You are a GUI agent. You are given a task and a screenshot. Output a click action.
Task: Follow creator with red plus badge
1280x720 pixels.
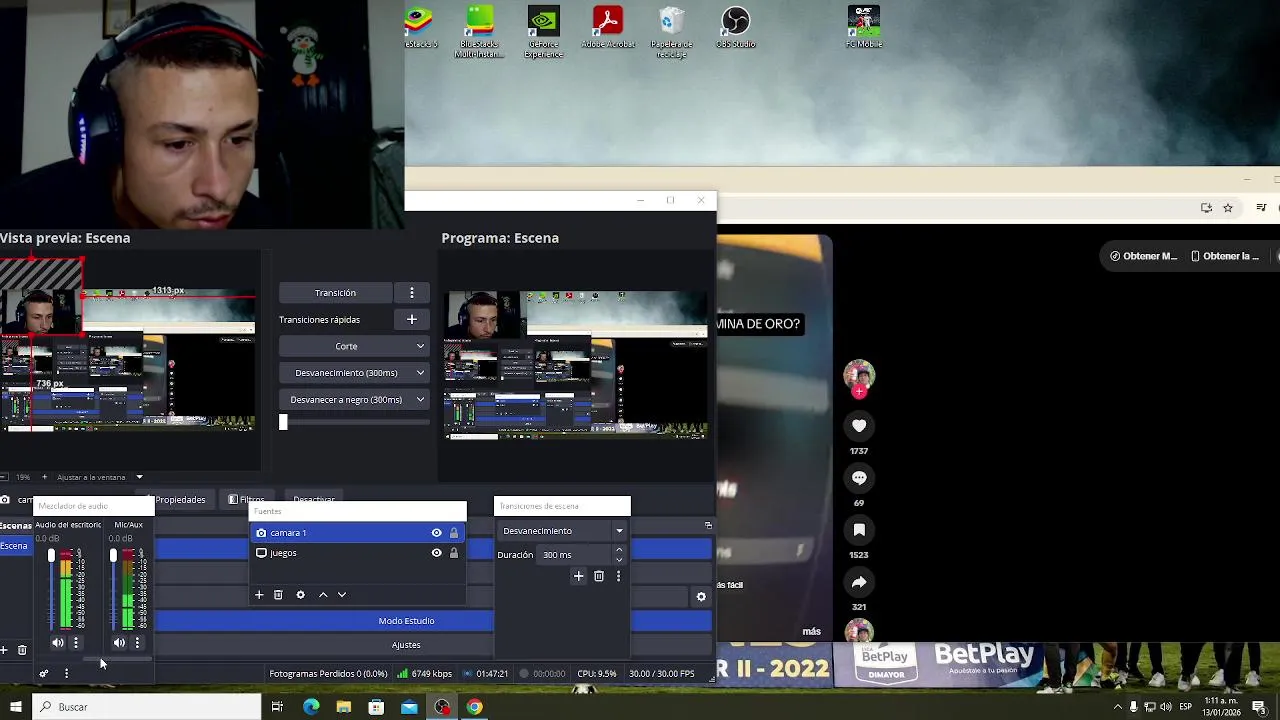coord(859,392)
